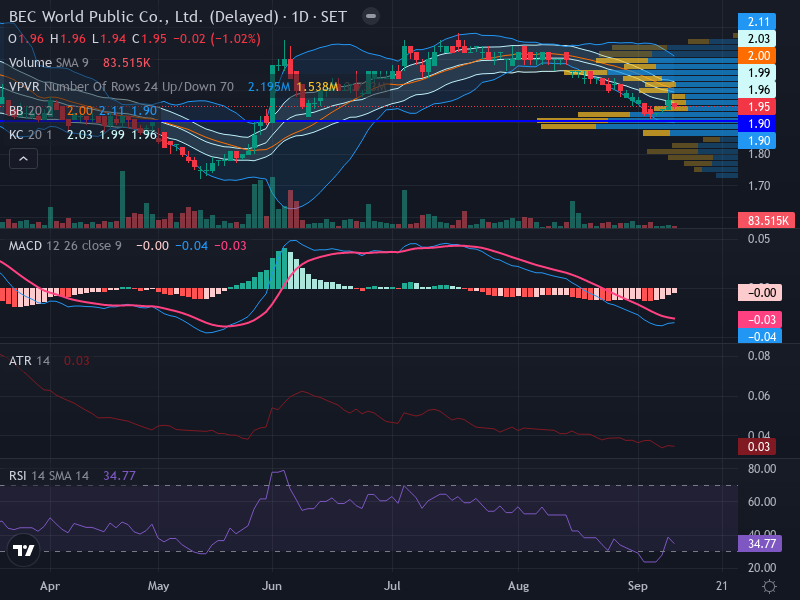Click the Sep date on time axis

(637, 586)
